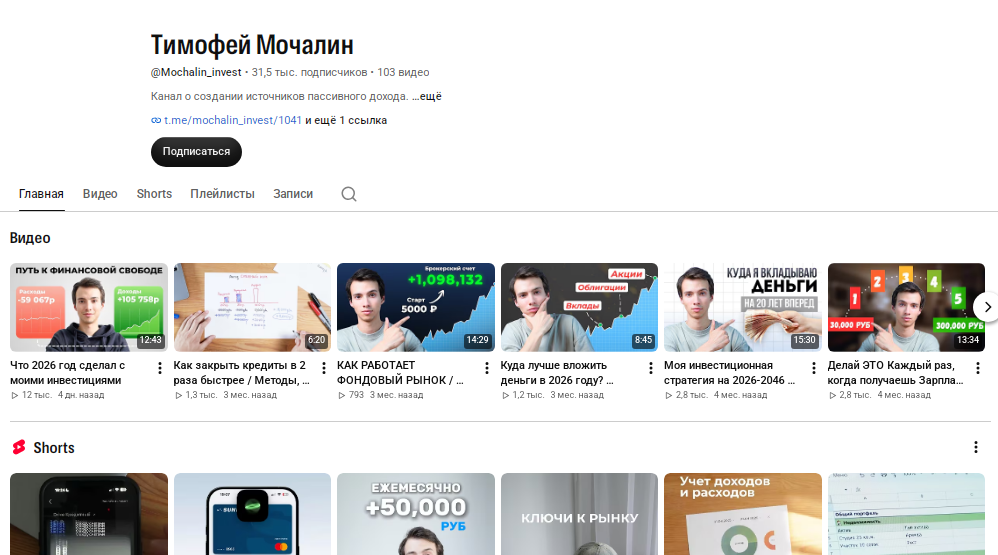Screen dimensions: 998x555
Task: Click 'и ещё 1 ссылка' to see links
Action: coord(346,120)
